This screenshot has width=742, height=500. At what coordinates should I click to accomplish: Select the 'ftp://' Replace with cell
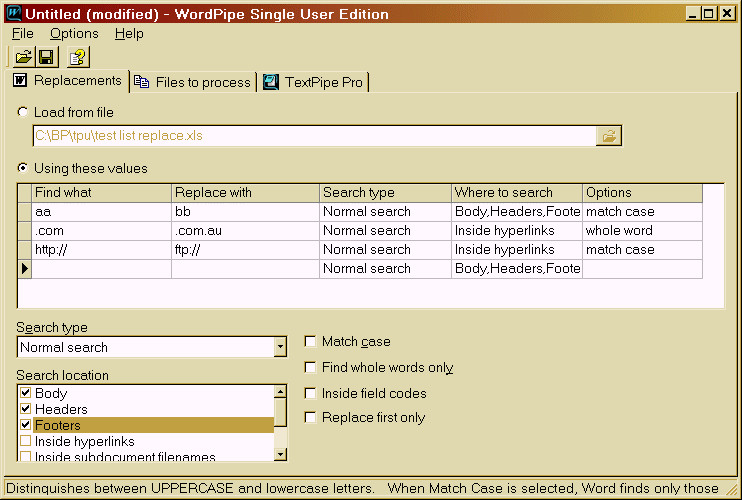[x=245, y=250]
